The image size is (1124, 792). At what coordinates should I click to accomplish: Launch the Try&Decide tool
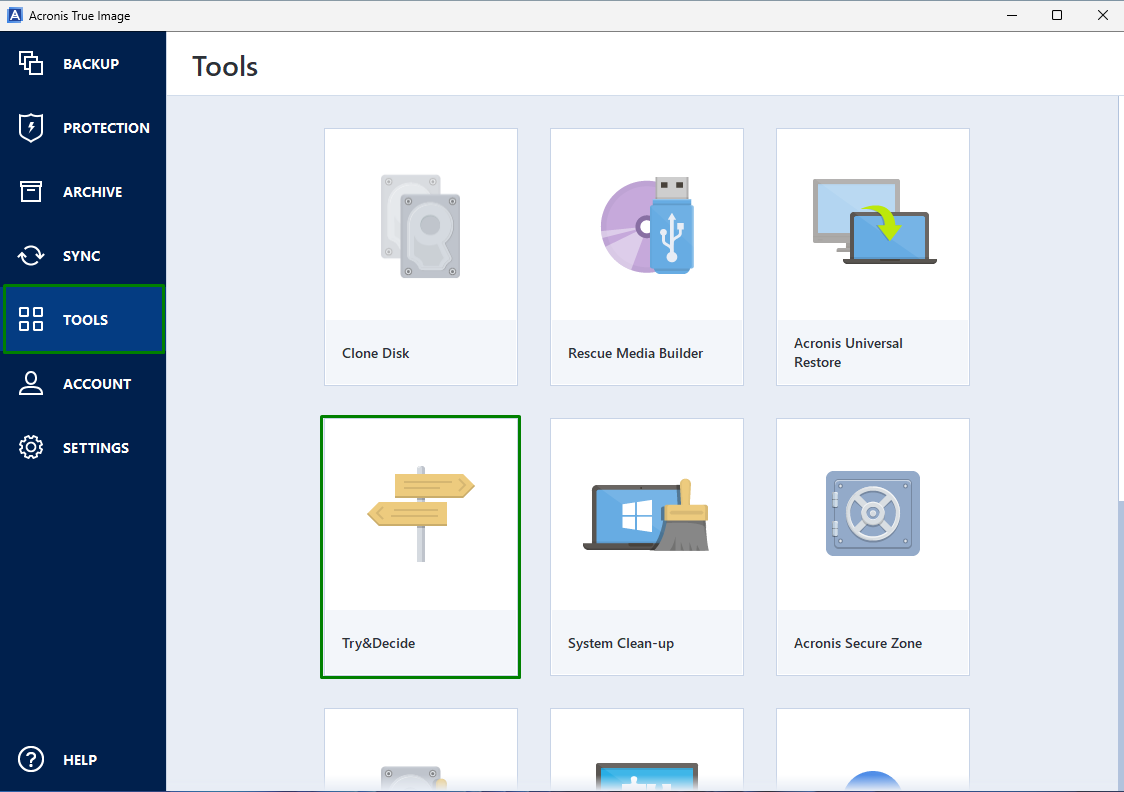[x=420, y=546]
